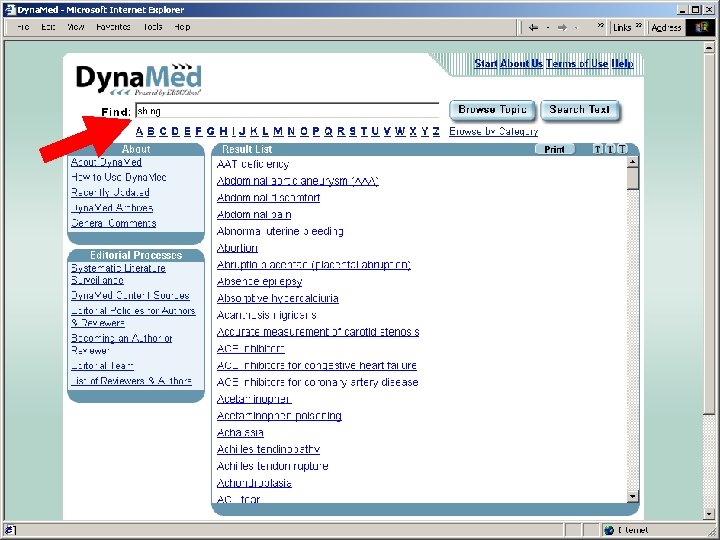Click the medium text size T icon
This screenshot has width=720, height=540.
[x=610, y=149]
